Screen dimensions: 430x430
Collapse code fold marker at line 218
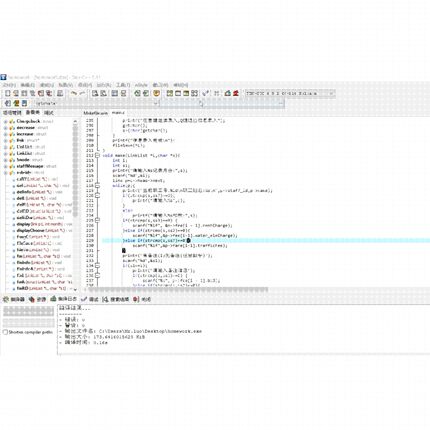click(x=97, y=185)
